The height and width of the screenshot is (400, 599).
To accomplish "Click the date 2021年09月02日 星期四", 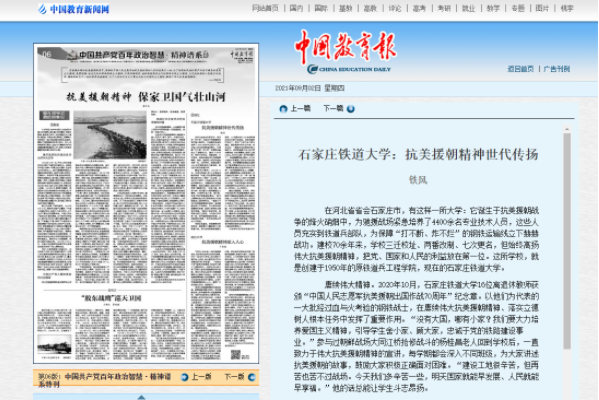I will coord(310,88).
